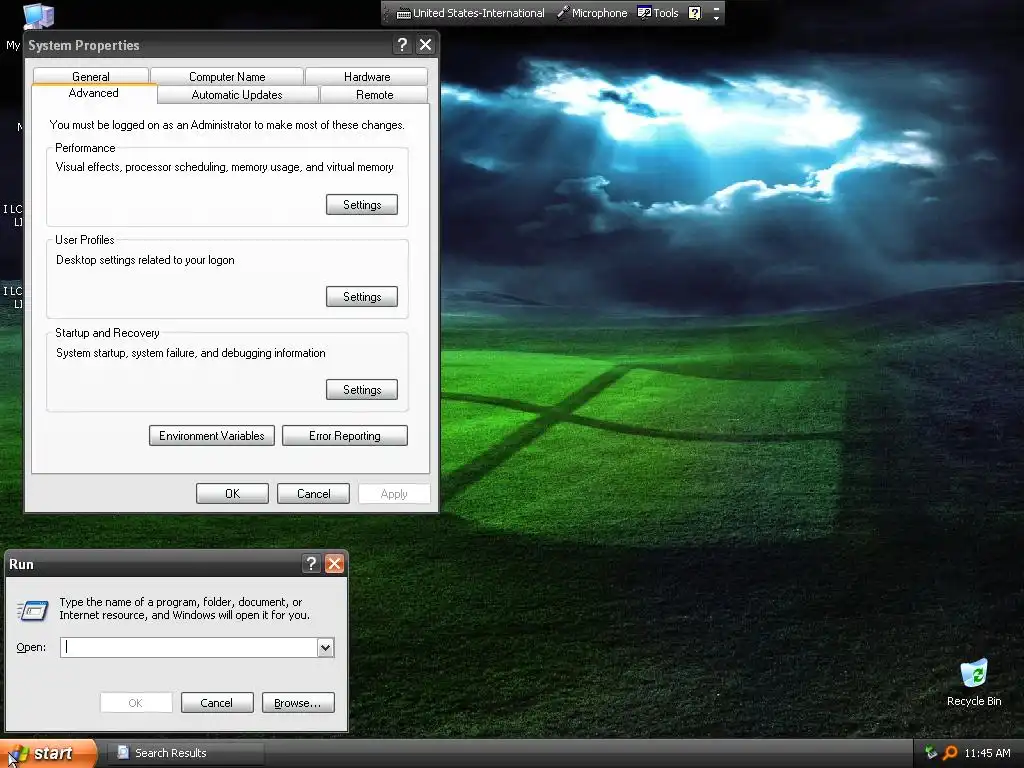Expand the Open dropdown in Run
The image size is (1024, 768).
pos(325,647)
